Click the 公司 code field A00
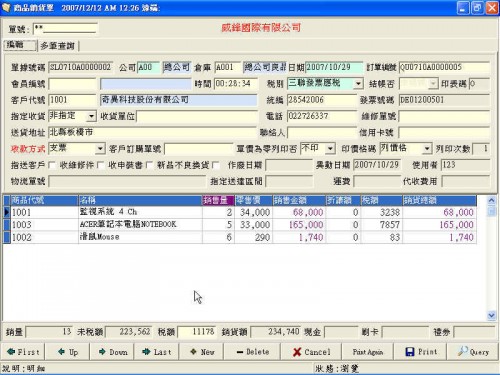 click(148, 67)
